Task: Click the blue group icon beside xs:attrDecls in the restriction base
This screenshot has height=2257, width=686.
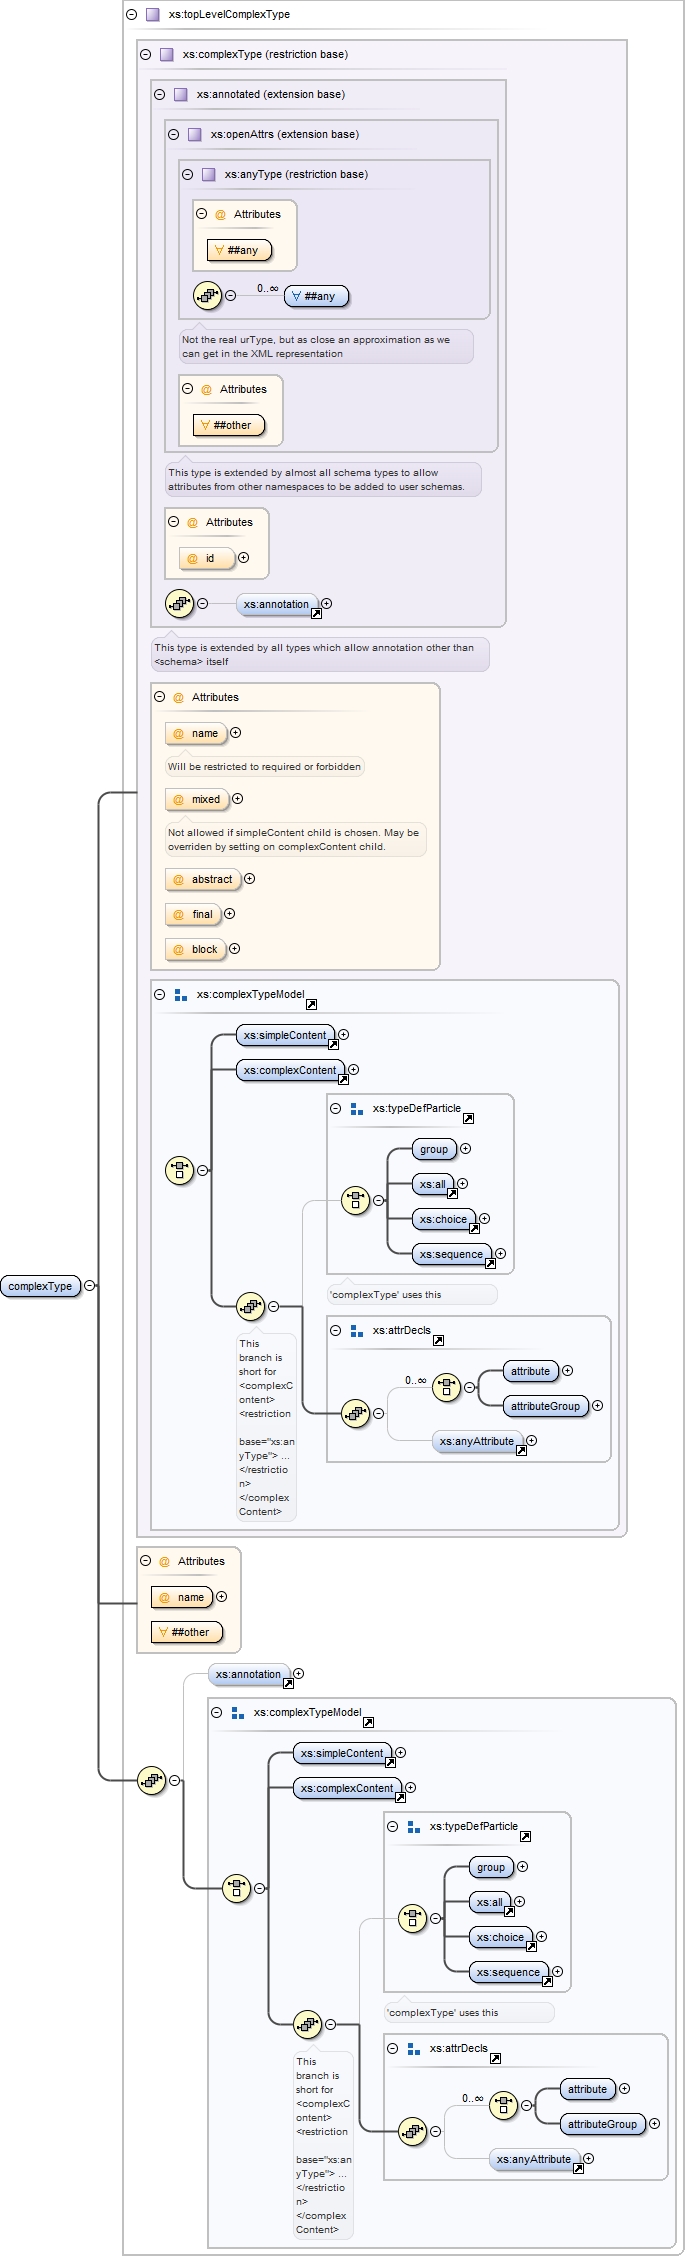Action: (x=357, y=1331)
